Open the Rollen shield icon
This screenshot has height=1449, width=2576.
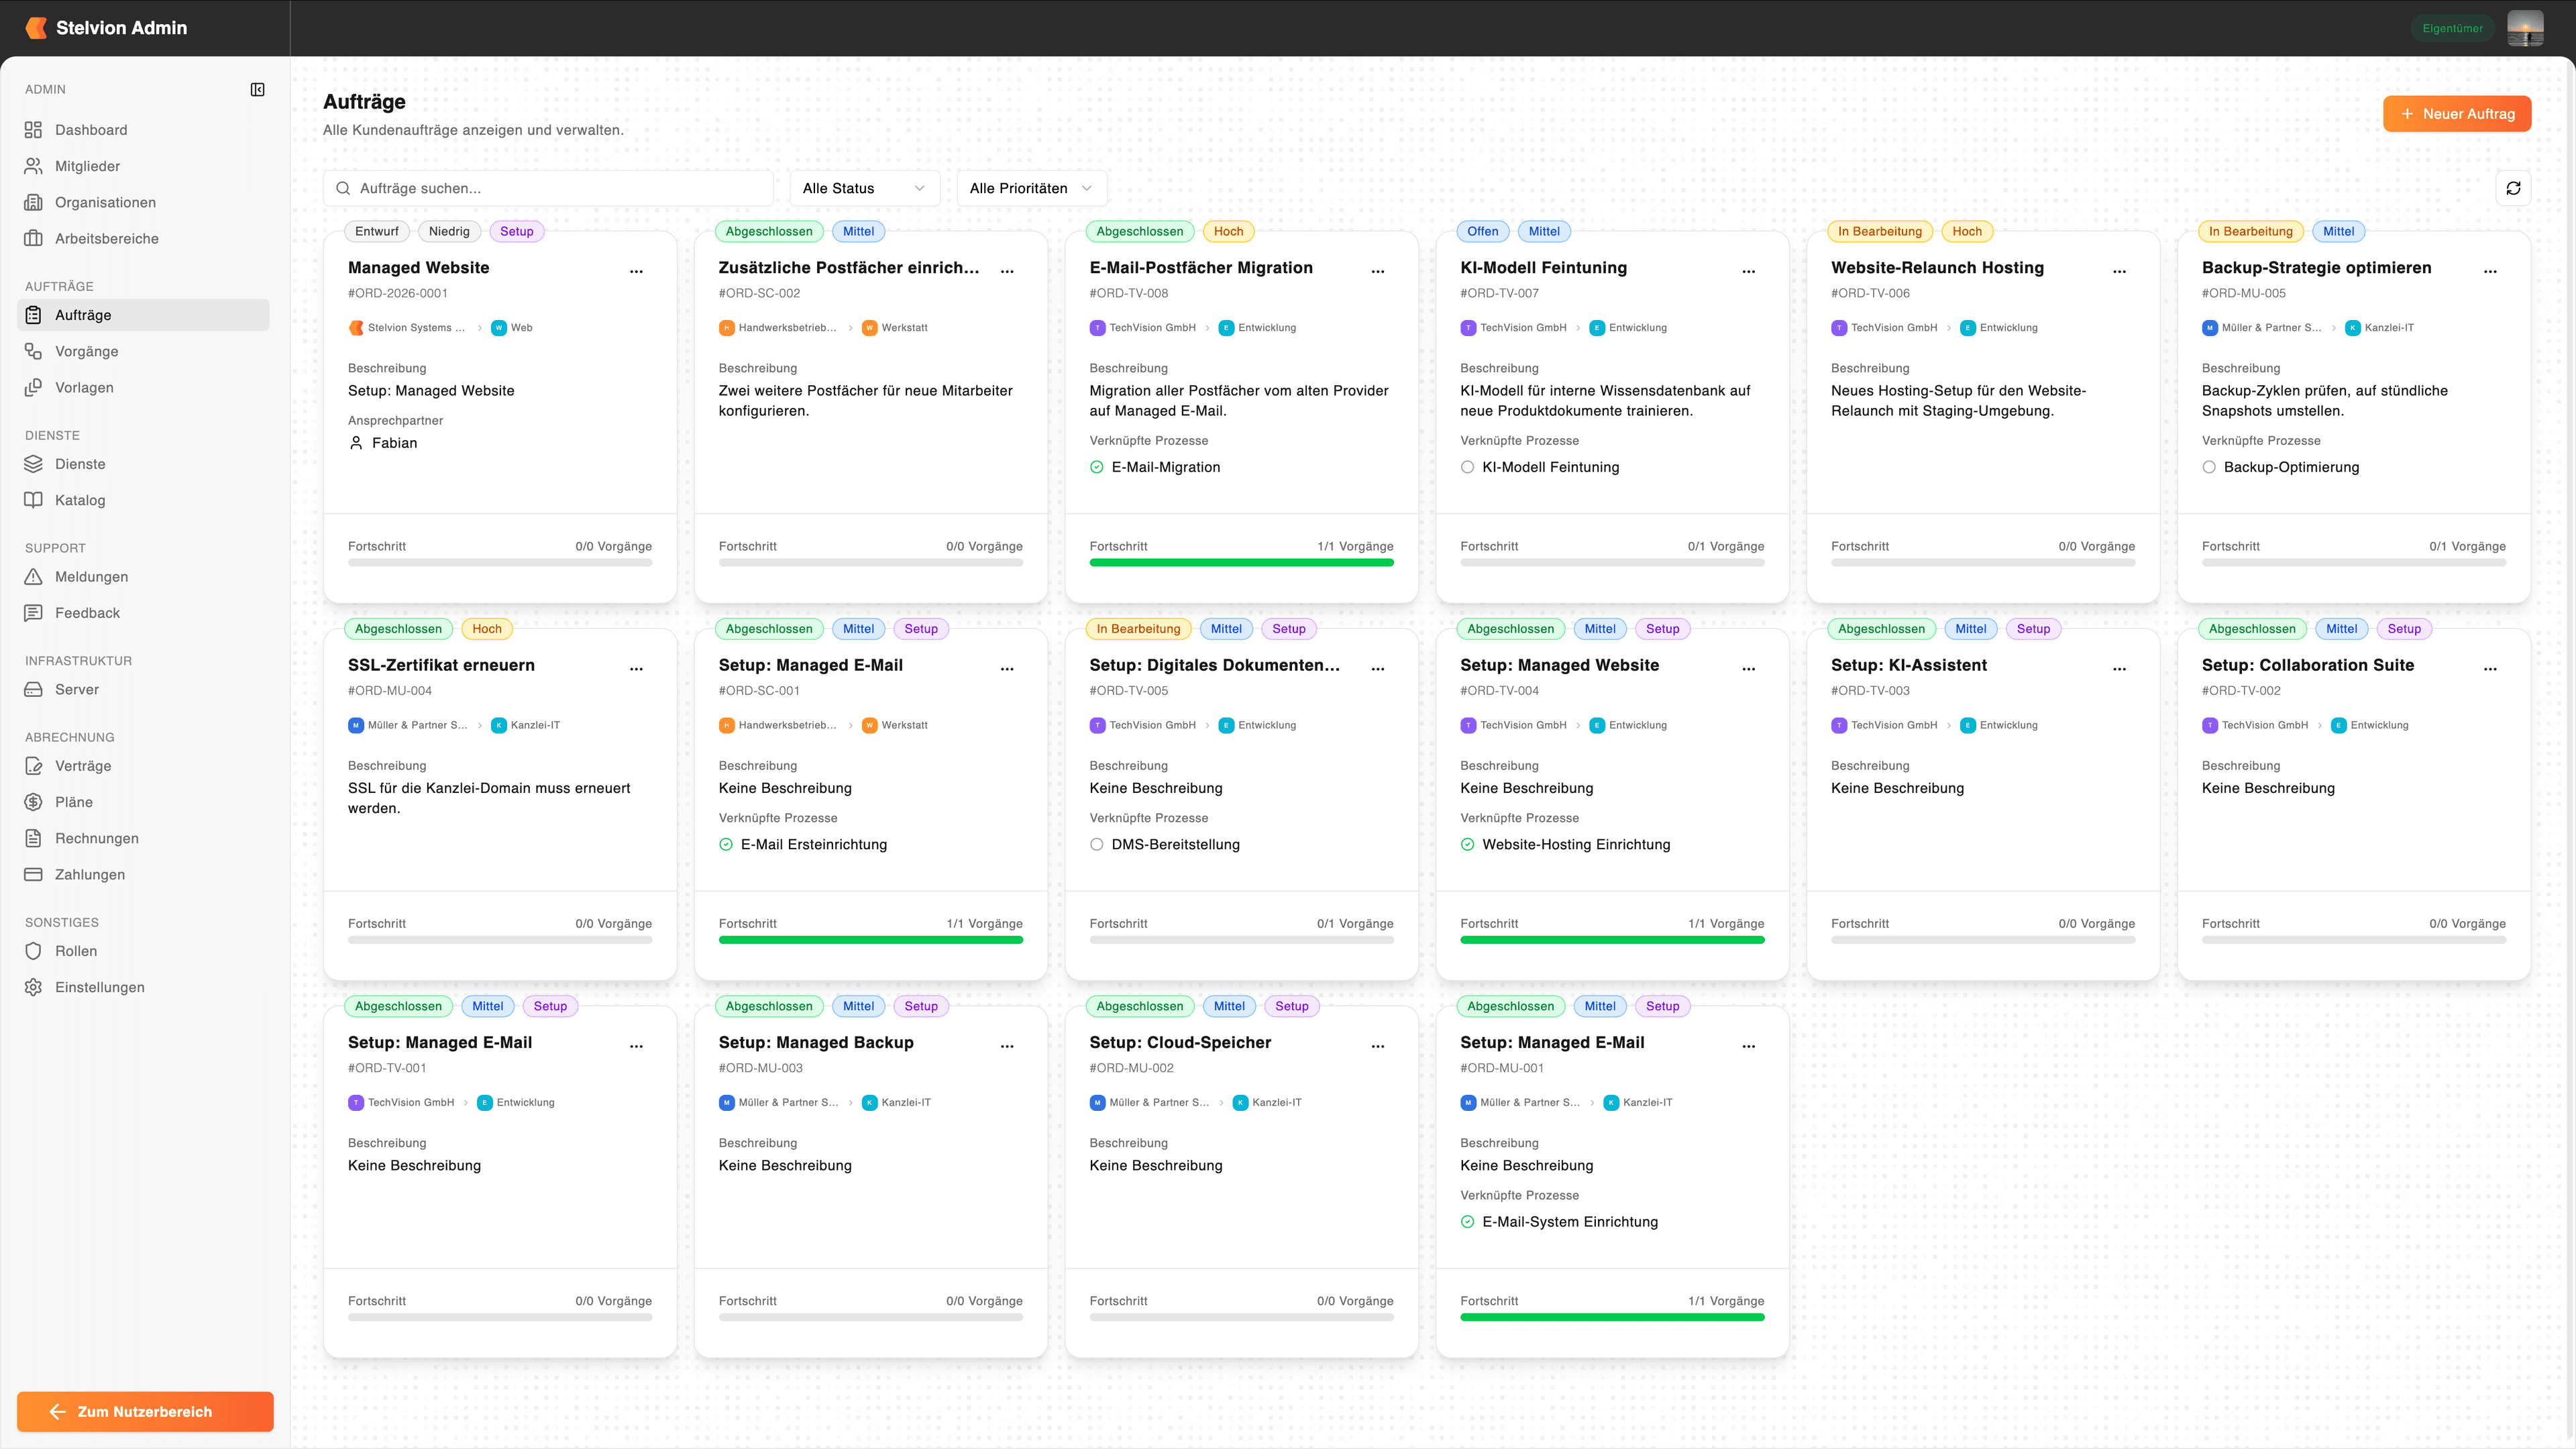pyautogui.click(x=33, y=951)
